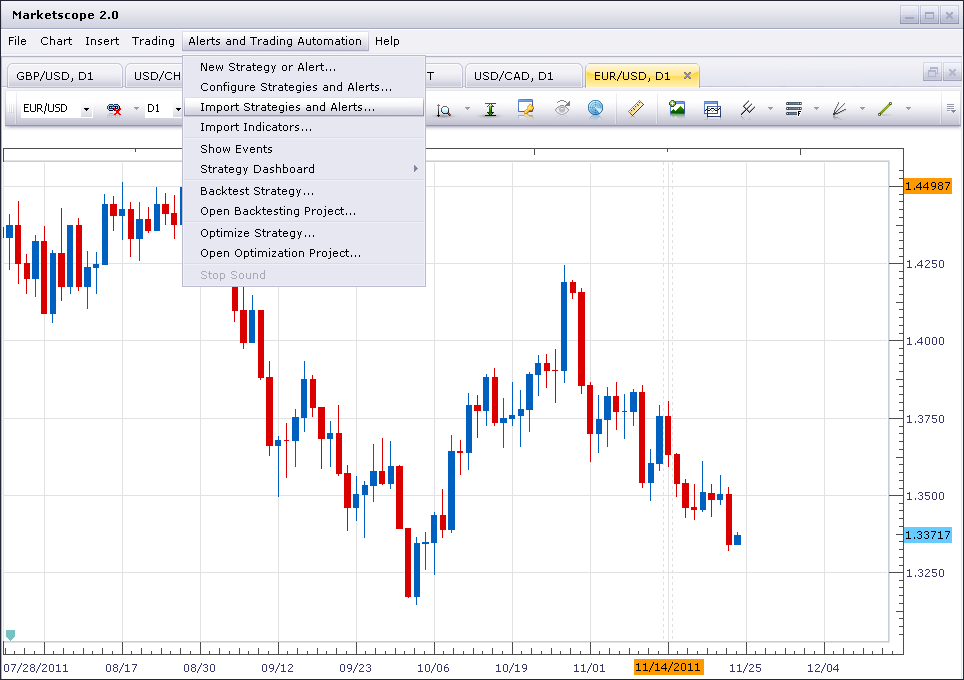Click the blue radar globe icon
Viewport: 964px width, 680px height.
click(595, 109)
